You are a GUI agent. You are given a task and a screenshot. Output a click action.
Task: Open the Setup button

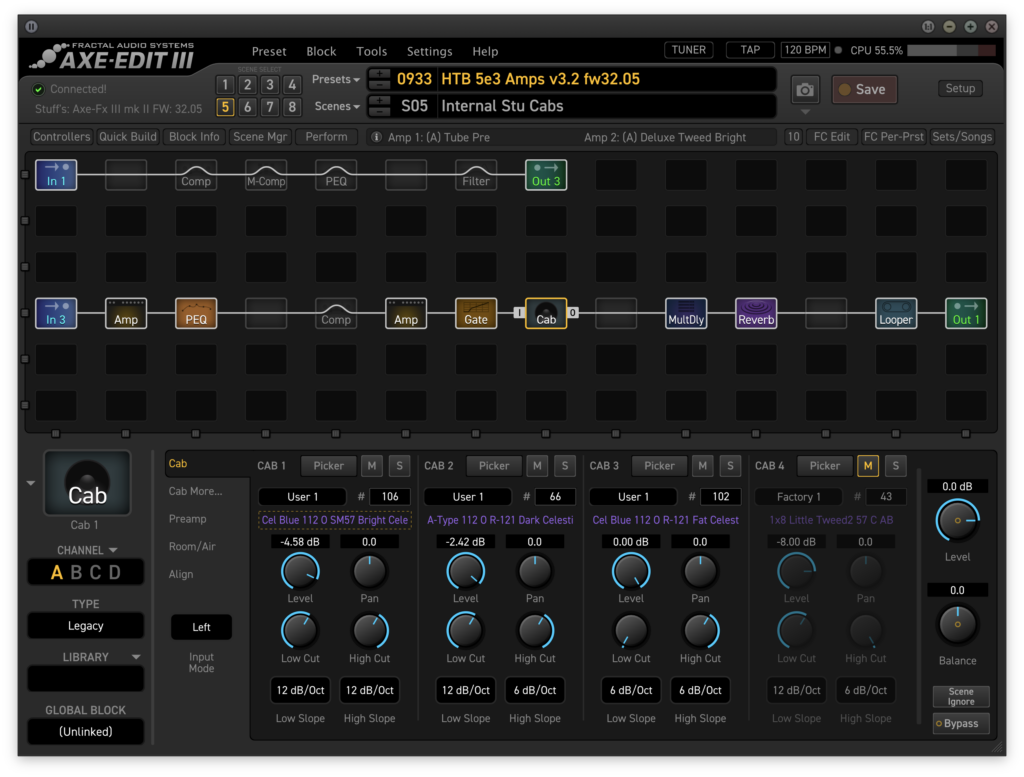click(960, 89)
